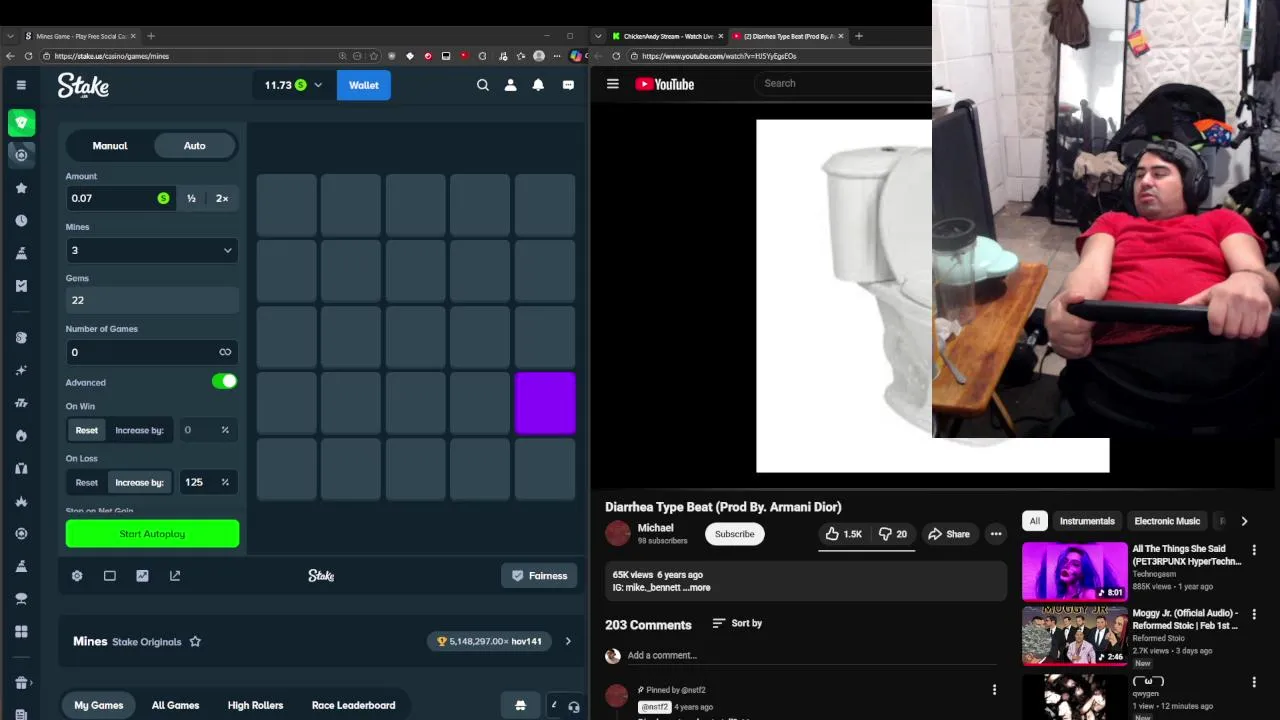Open YouTube guide hamburger menu

613,84
